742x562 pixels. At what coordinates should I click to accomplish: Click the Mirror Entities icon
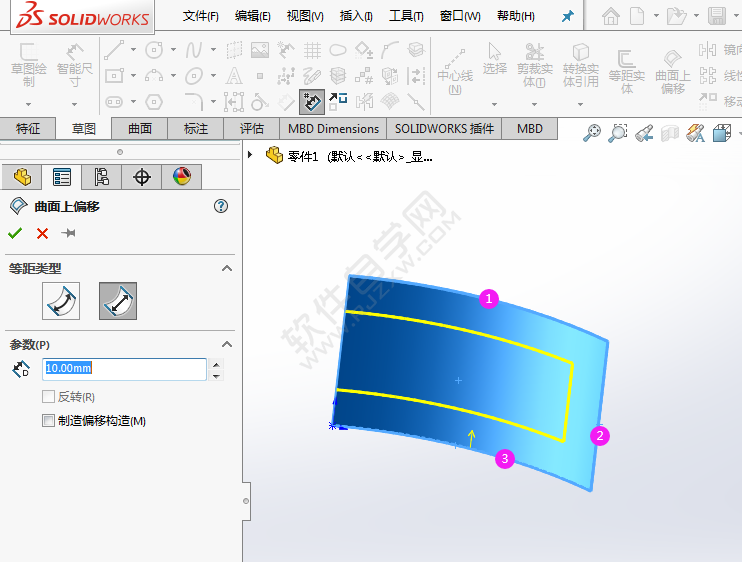point(707,50)
